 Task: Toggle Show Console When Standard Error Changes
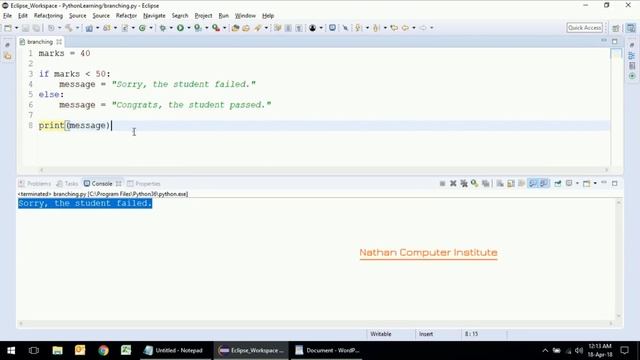pyautogui.click(x=544, y=184)
